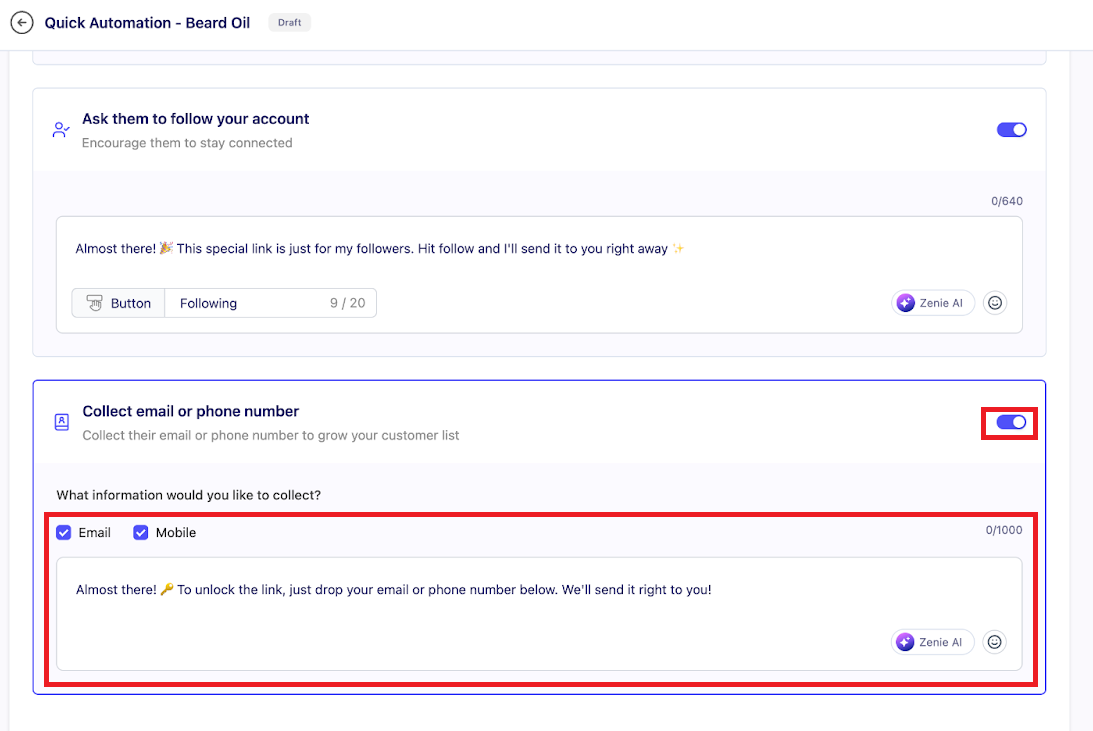Open emoji picker in the follow message box
1093x731 pixels.
coord(994,303)
